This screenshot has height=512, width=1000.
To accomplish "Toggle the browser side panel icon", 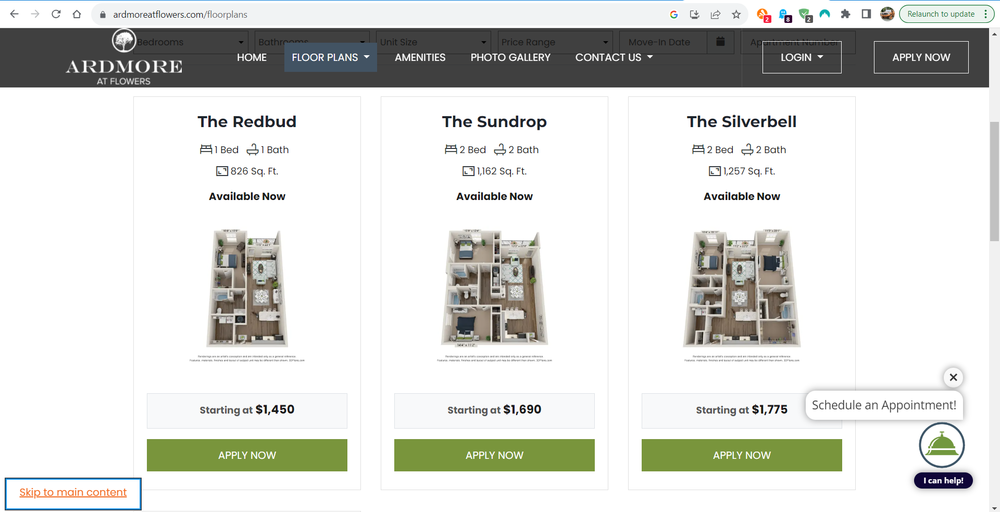I will pos(866,15).
